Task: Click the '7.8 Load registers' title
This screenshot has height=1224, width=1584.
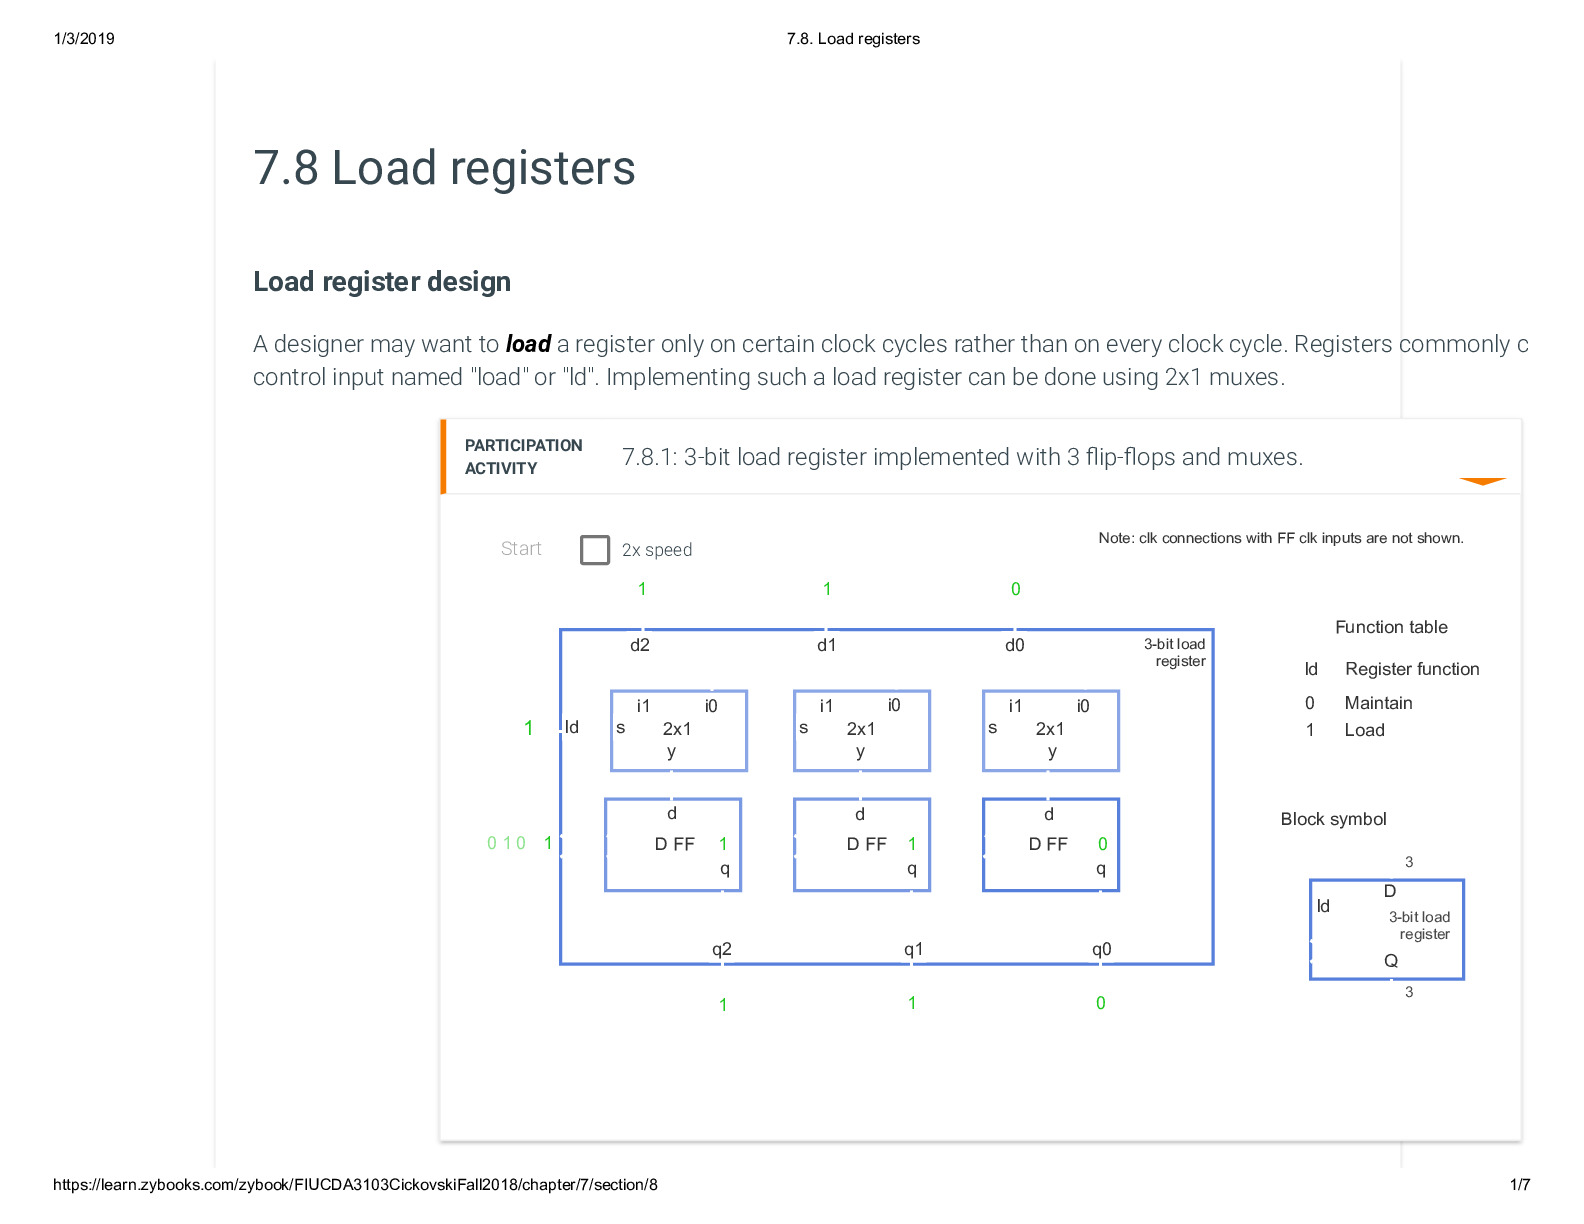Action: [x=444, y=168]
